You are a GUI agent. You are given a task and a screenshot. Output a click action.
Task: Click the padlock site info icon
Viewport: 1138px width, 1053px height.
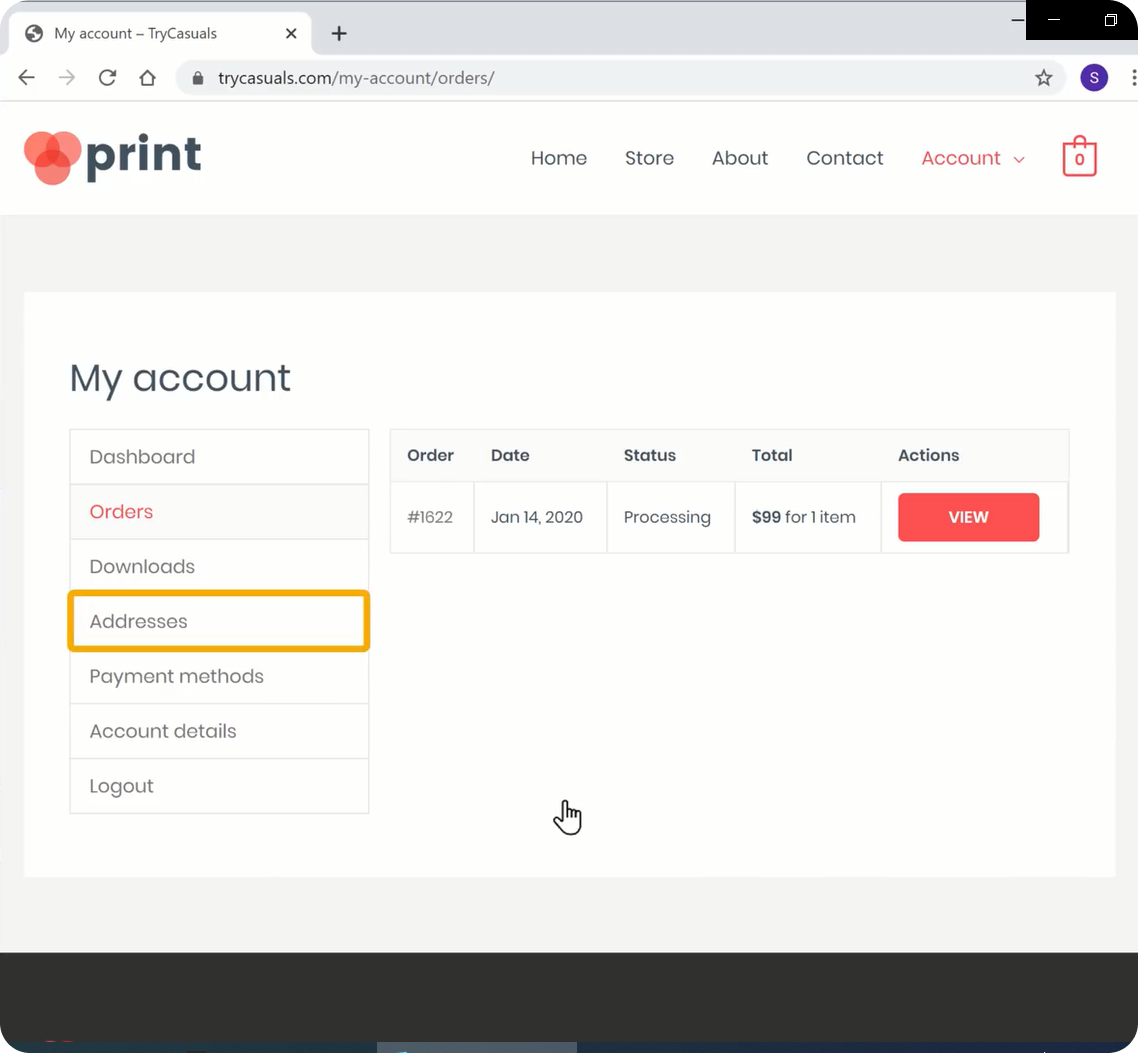tap(197, 78)
